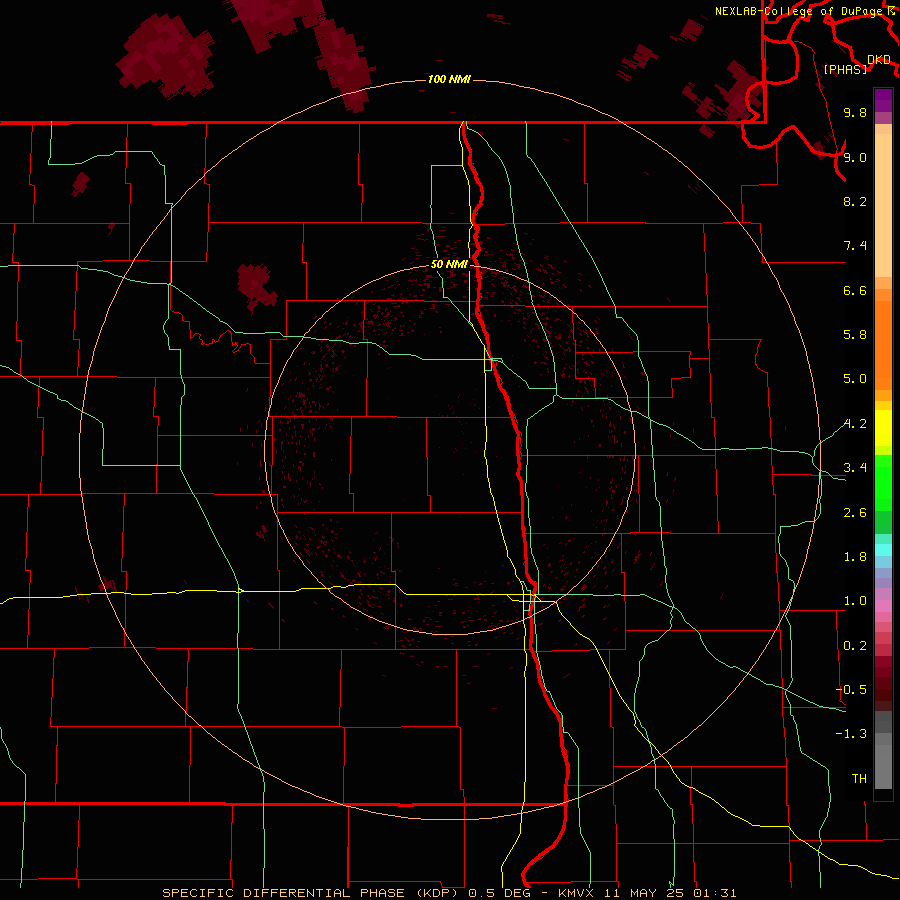
Task: Click the 5.0 value on color scale
Action: point(855,379)
